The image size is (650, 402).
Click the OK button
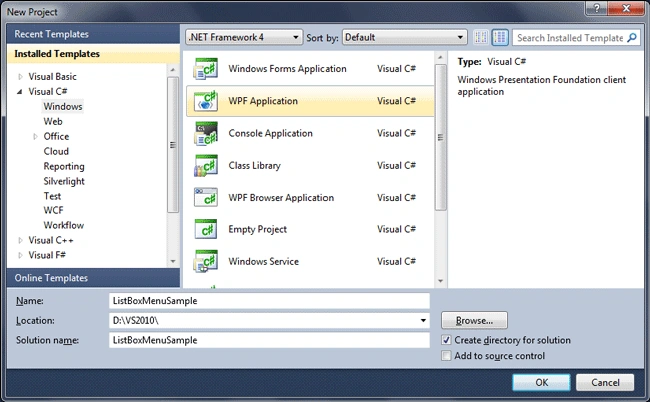(541, 382)
